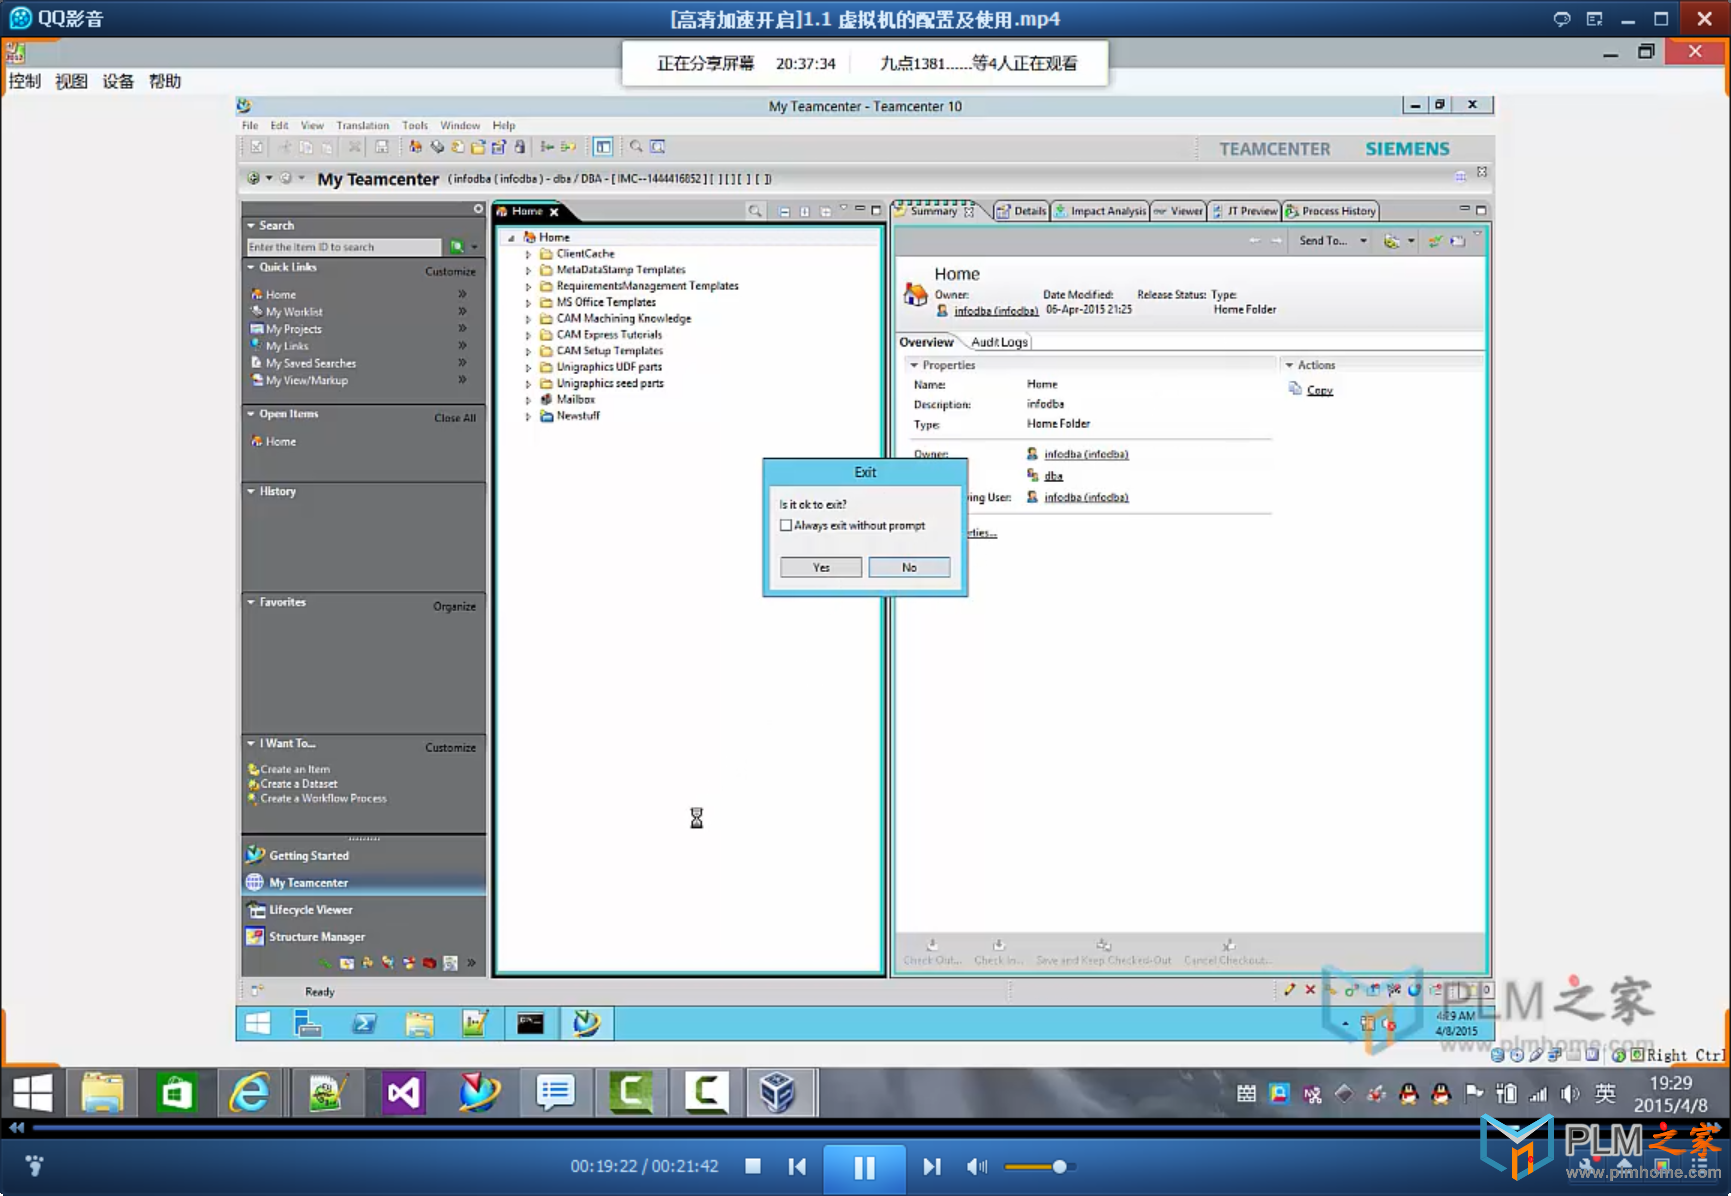Viewport: 1731px width, 1196px height.
Task: Skip to the next video
Action: [932, 1166]
